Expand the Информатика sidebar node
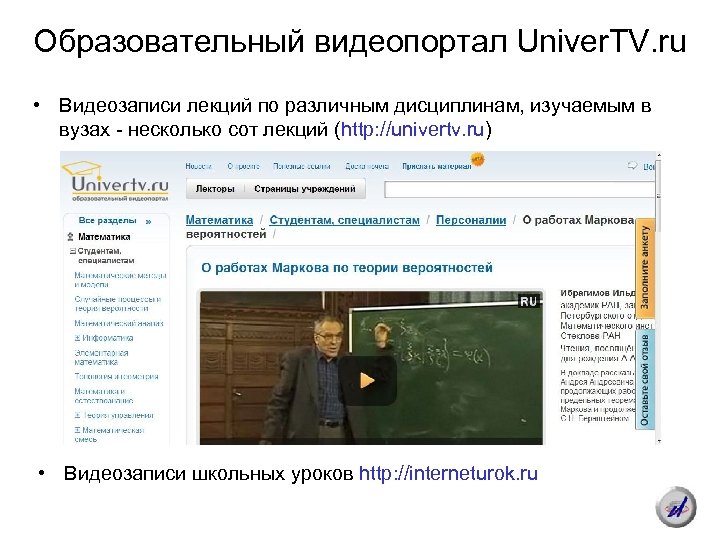This screenshot has width=720, height=540. click(x=78, y=338)
